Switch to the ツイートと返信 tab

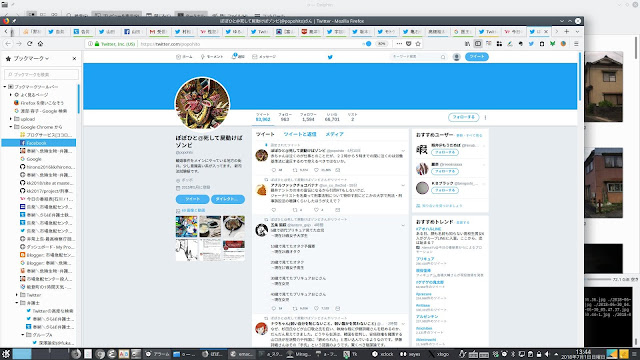[x=300, y=134]
